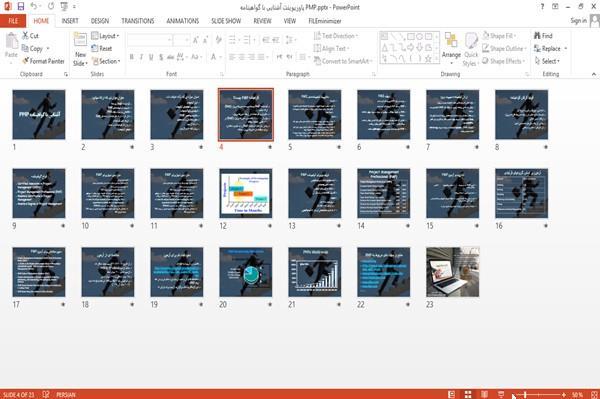The width and height of the screenshot is (600, 399).
Task: Select slide 20 pie chart thumbnail
Action: click(246, 272)
